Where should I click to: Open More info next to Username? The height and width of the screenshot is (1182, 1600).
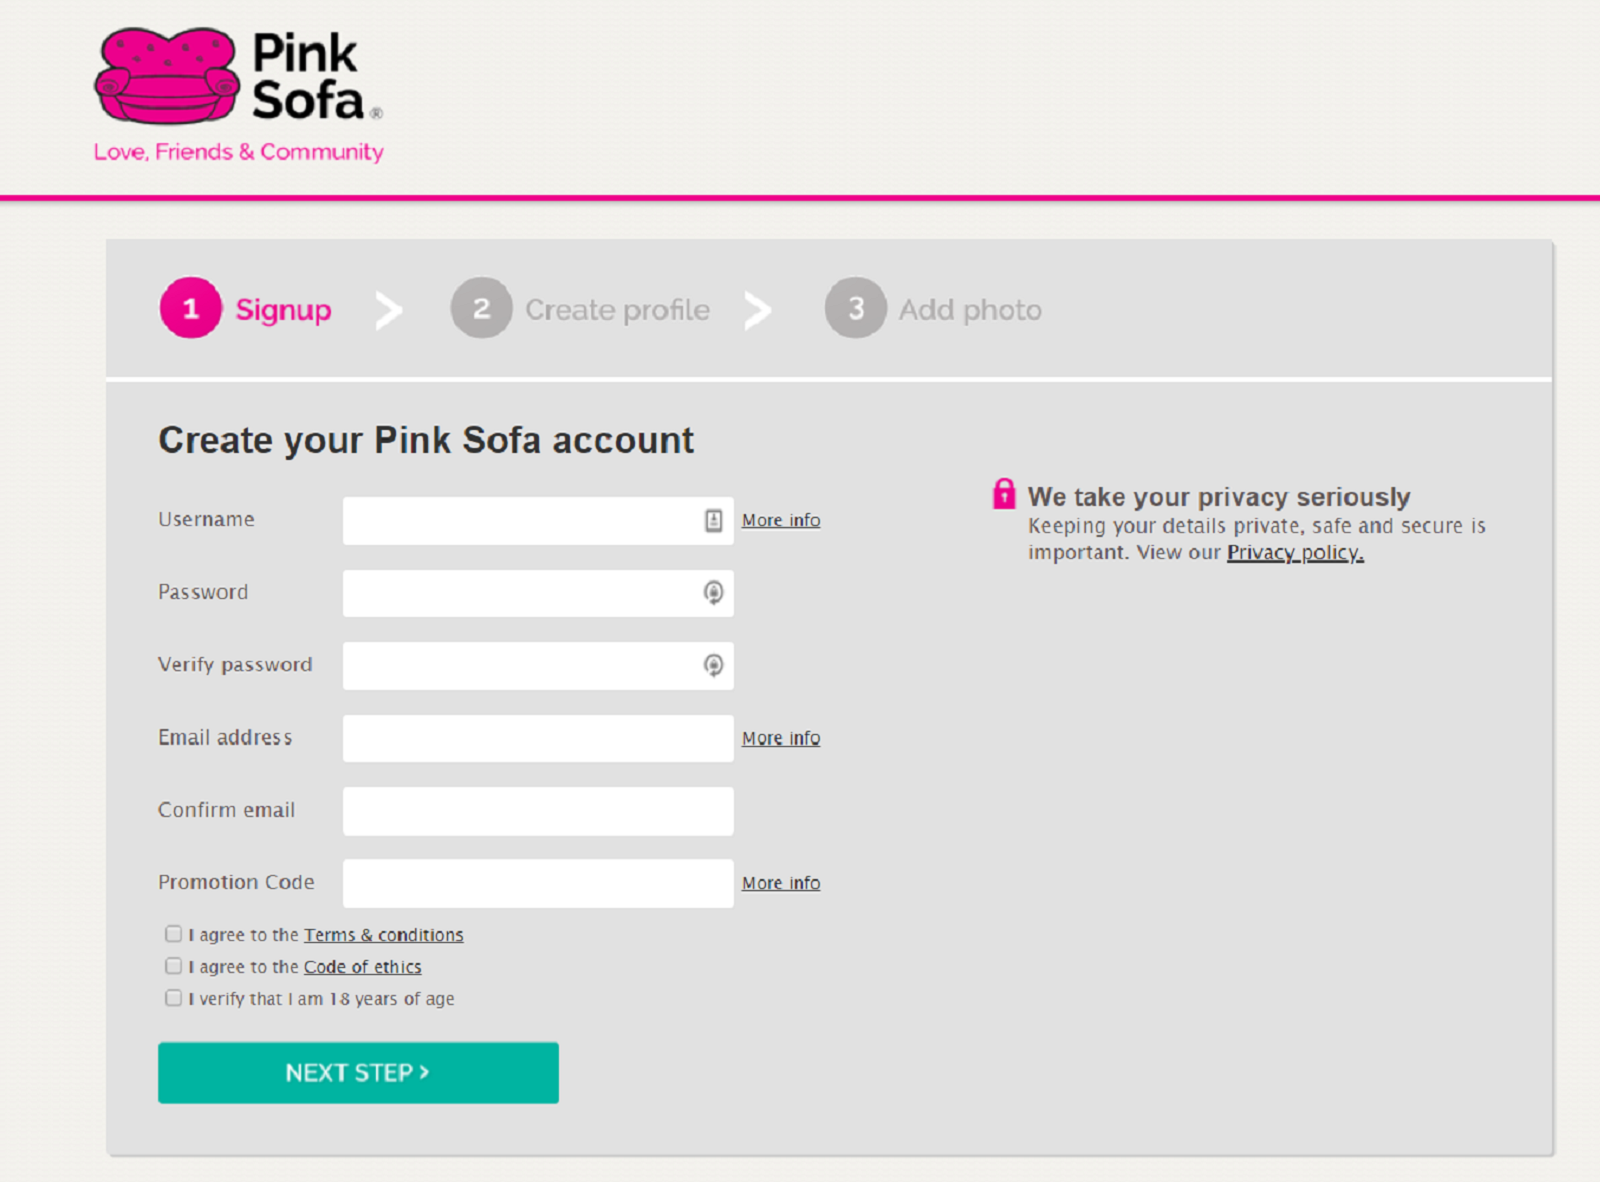pyautogui.click(x=780, y=520)
